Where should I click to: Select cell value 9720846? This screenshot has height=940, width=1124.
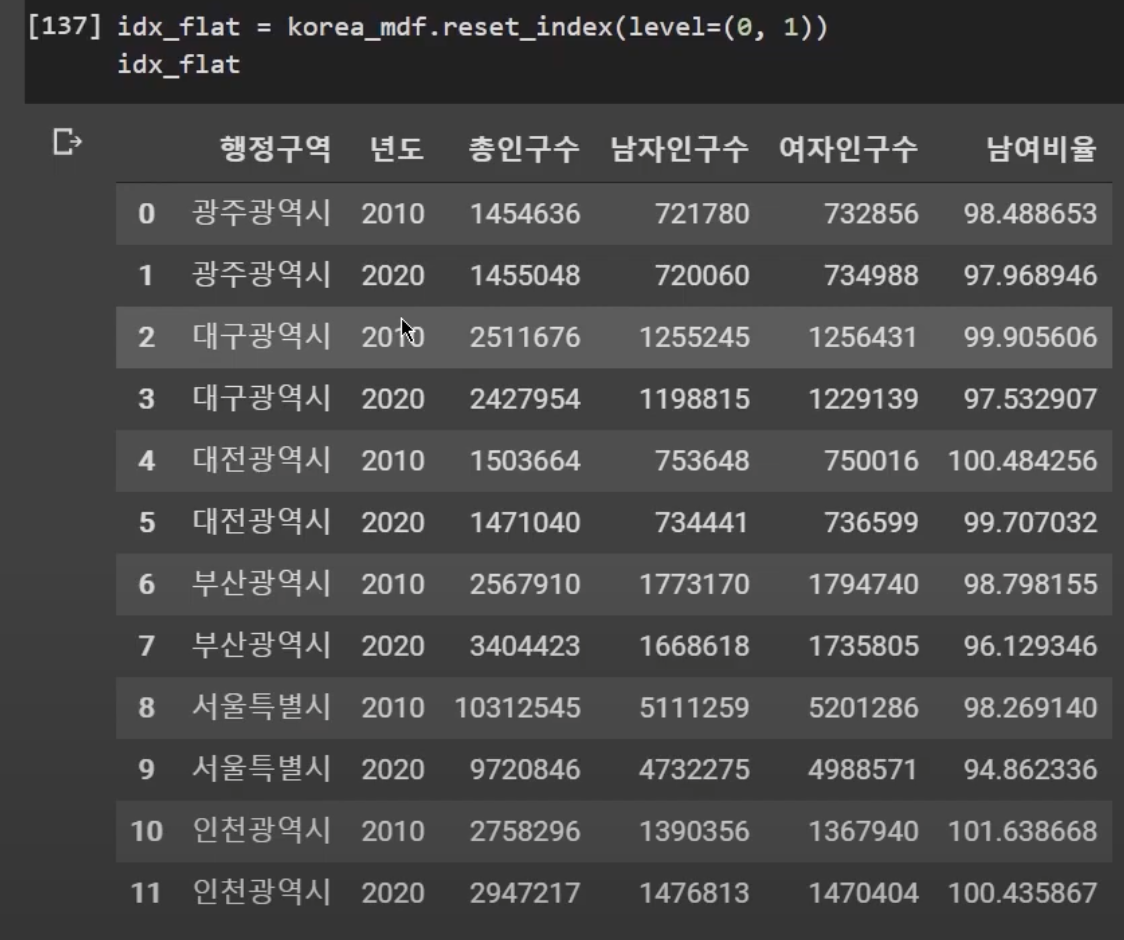525,769
